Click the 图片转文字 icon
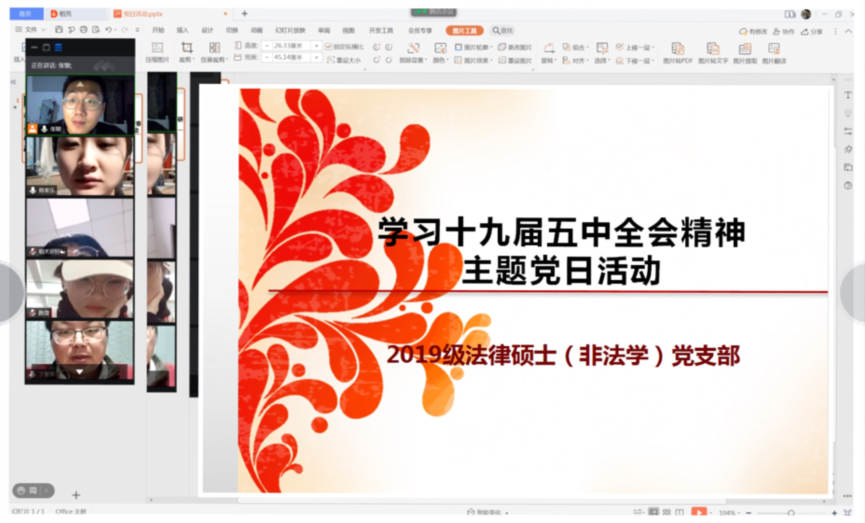 (712, 50)
